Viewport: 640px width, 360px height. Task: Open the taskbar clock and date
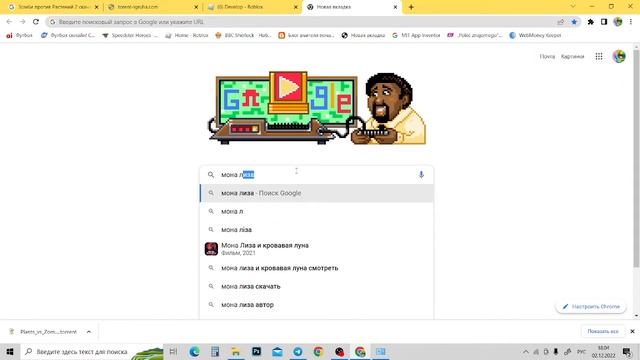click(603, 351)
